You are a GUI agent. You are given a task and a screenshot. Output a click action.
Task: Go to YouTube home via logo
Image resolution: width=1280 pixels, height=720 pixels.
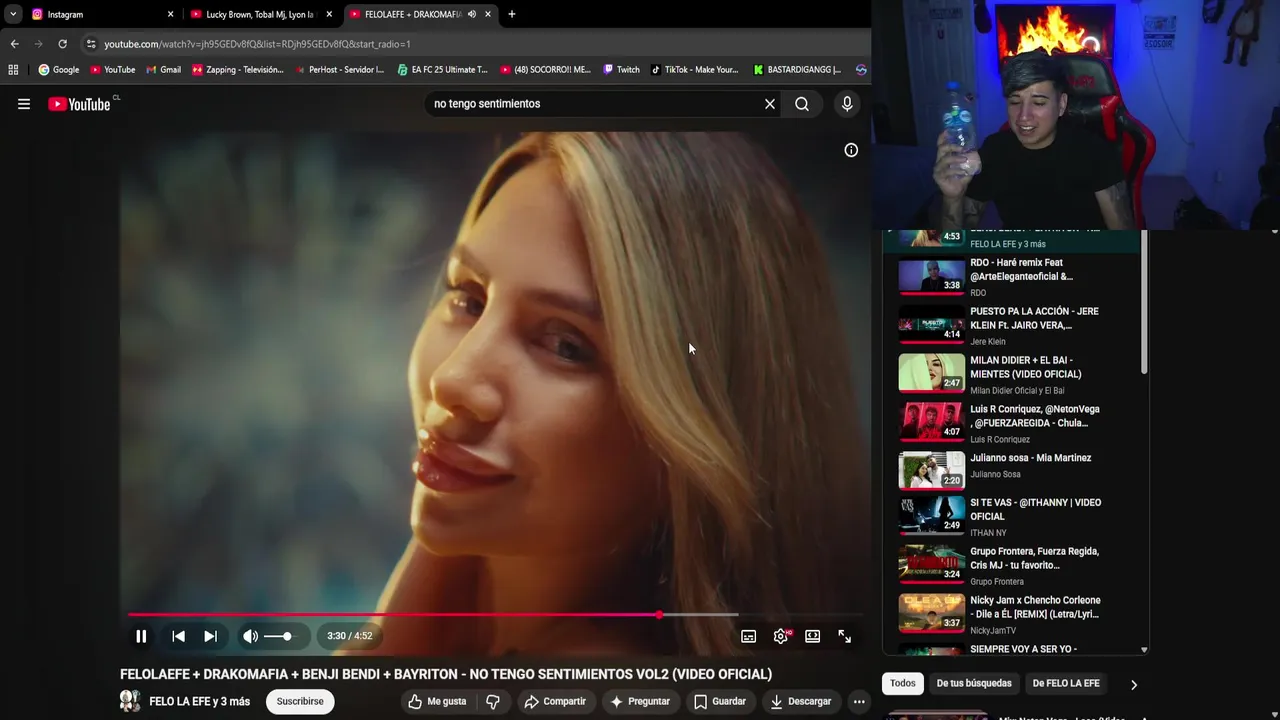pyautogui.click(x=79, y=104)
